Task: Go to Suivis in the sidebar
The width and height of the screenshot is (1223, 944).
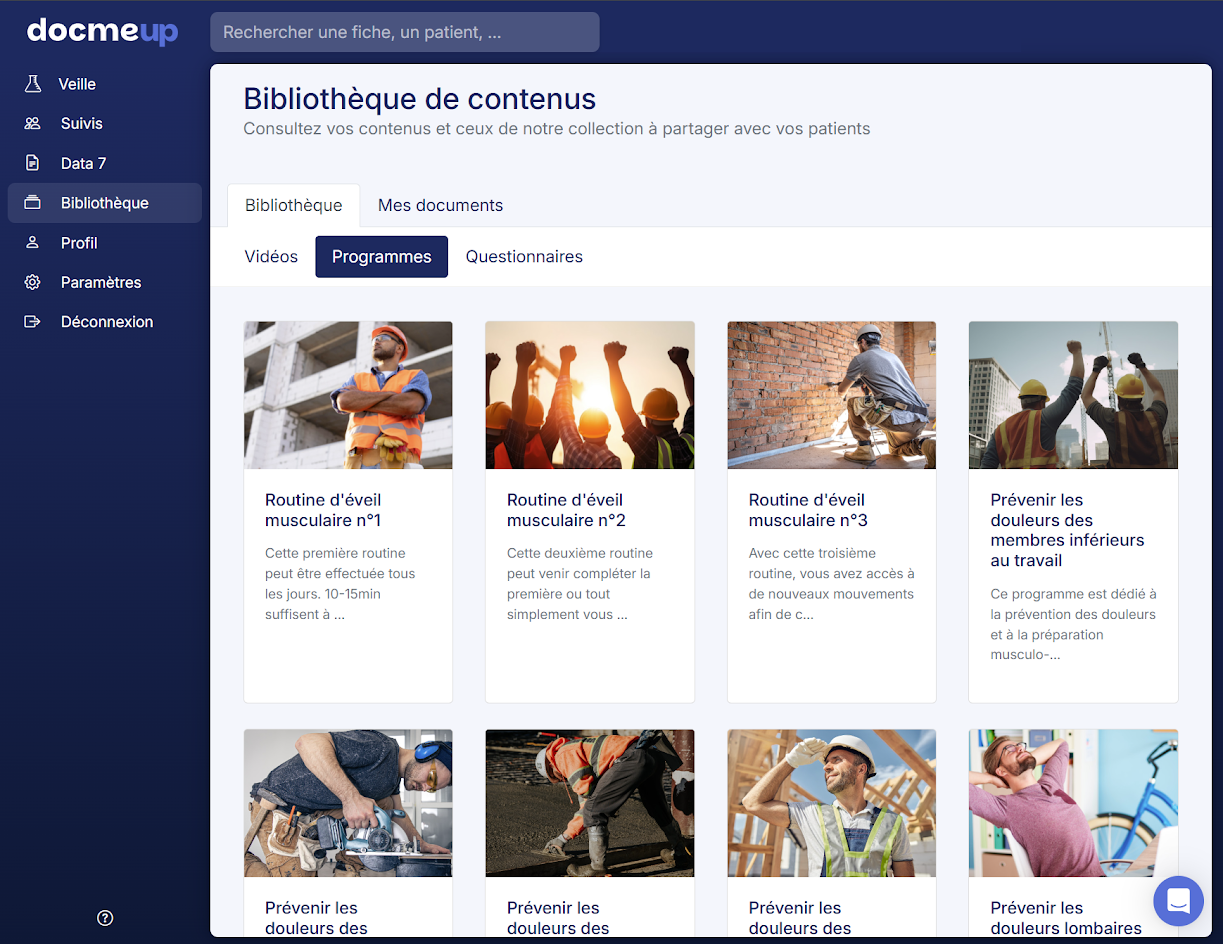Action: [x=105, y=124]
